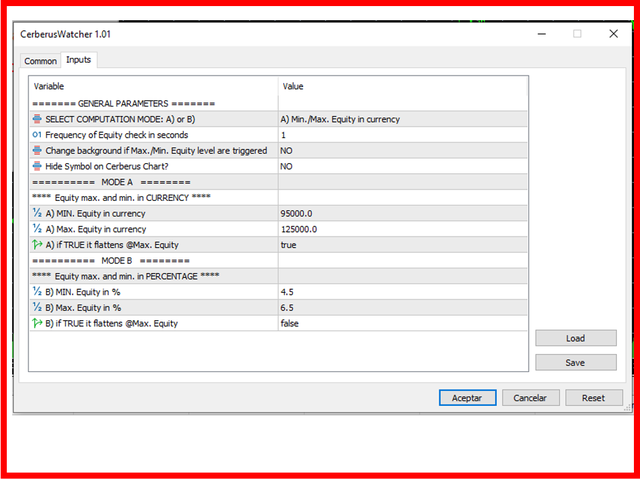This screenshot has height=480, width=640.
Task: Click the Reset button
Action: (593, 398)
